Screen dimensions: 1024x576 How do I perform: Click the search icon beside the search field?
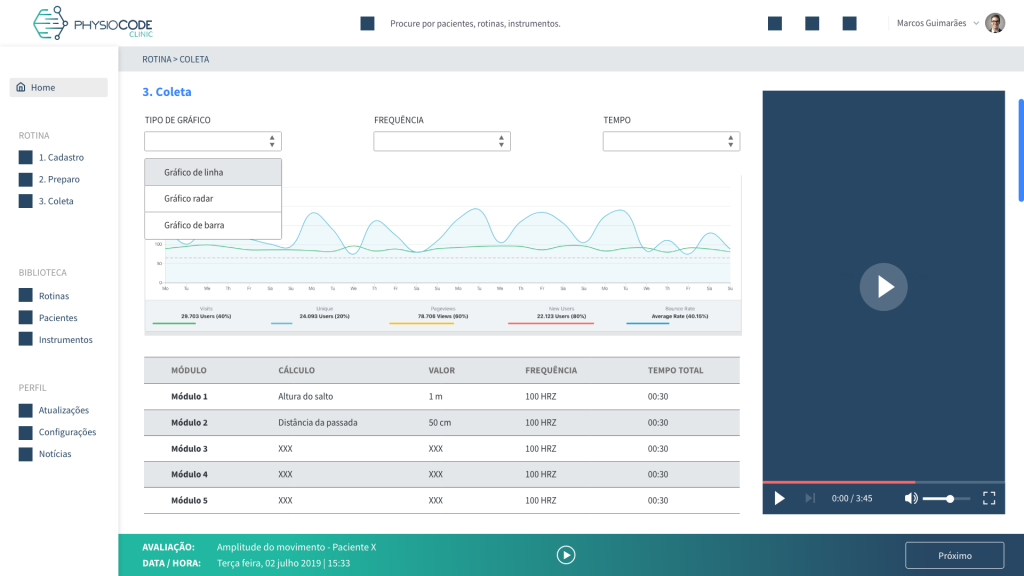[x=367, y=23]
